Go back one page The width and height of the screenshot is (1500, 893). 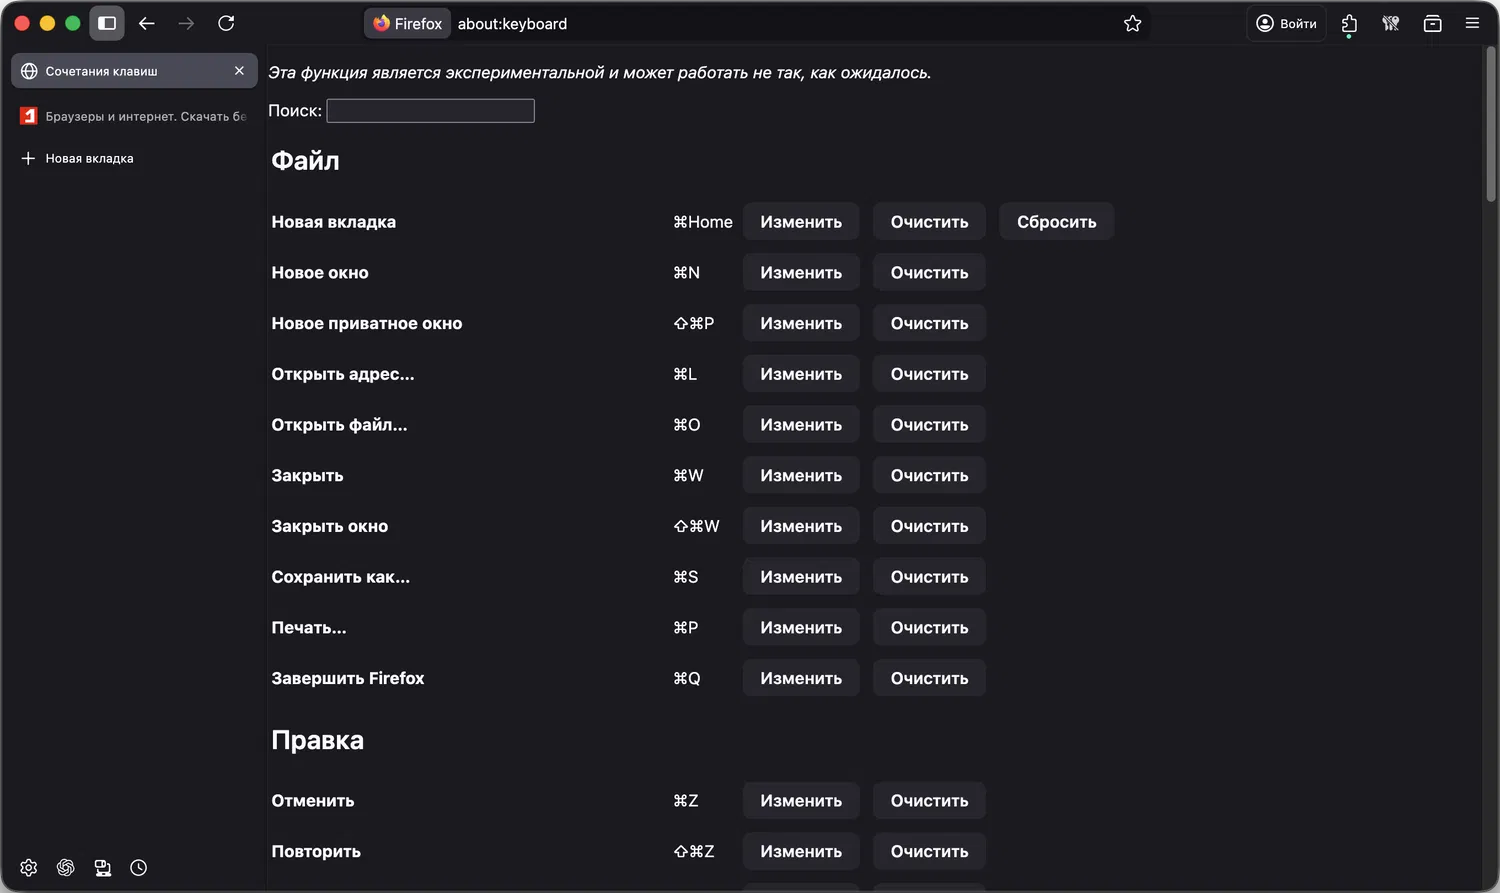pyautogui.click(x=147, y=23)
